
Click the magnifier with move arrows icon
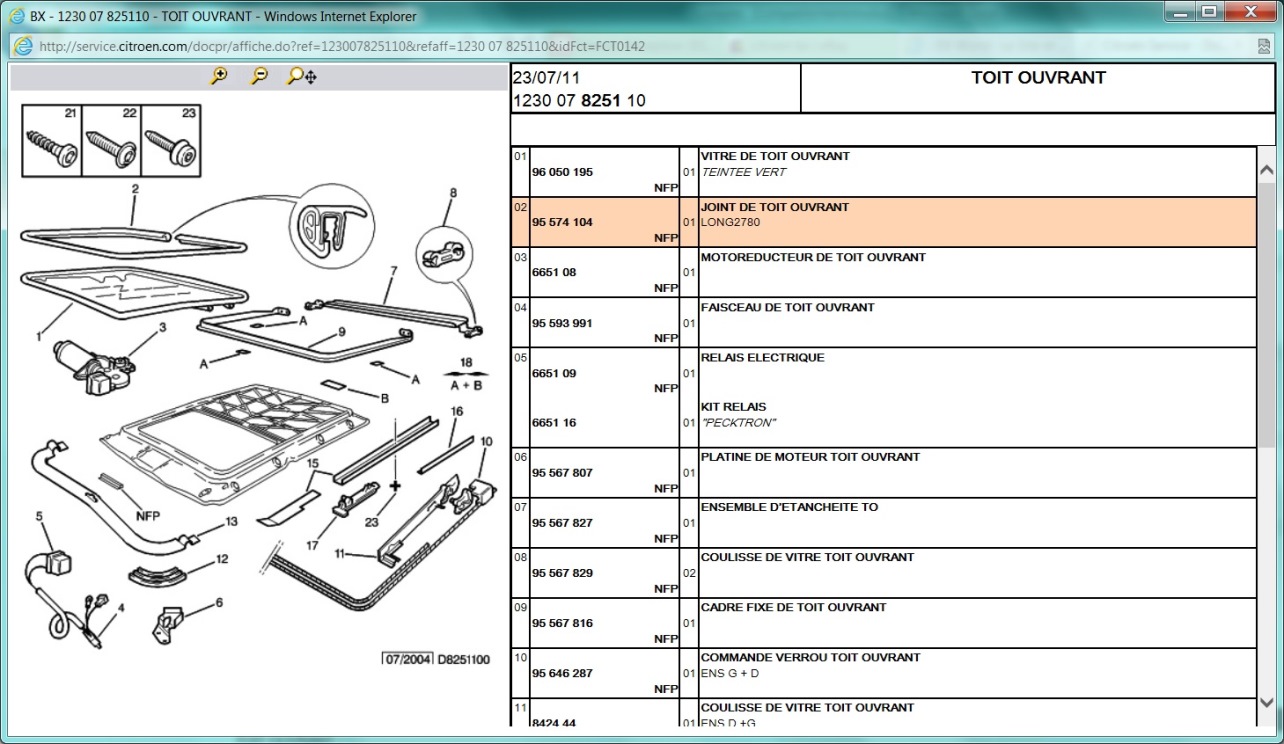pyautogui.click(x=301, y=76)
